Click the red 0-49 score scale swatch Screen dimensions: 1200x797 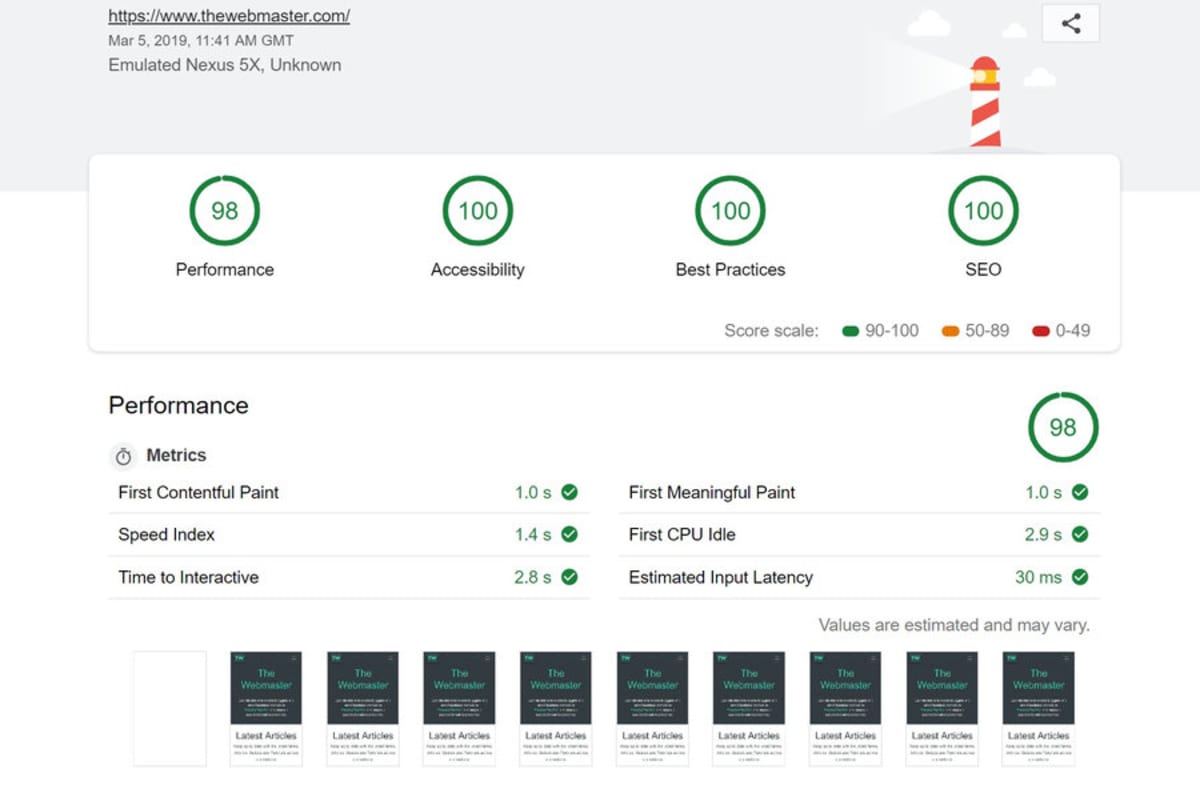pyautogui.click(x=1041, y=331)
